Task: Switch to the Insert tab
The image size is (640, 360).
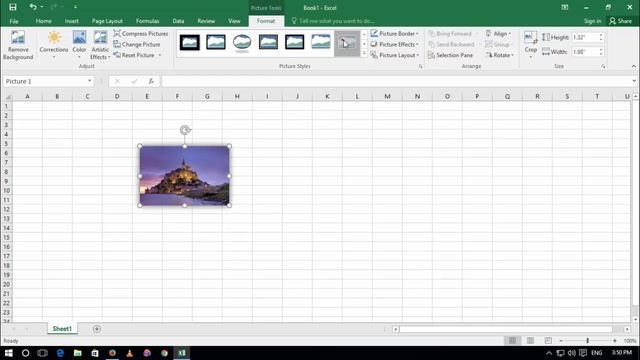Action: point(71,21)
